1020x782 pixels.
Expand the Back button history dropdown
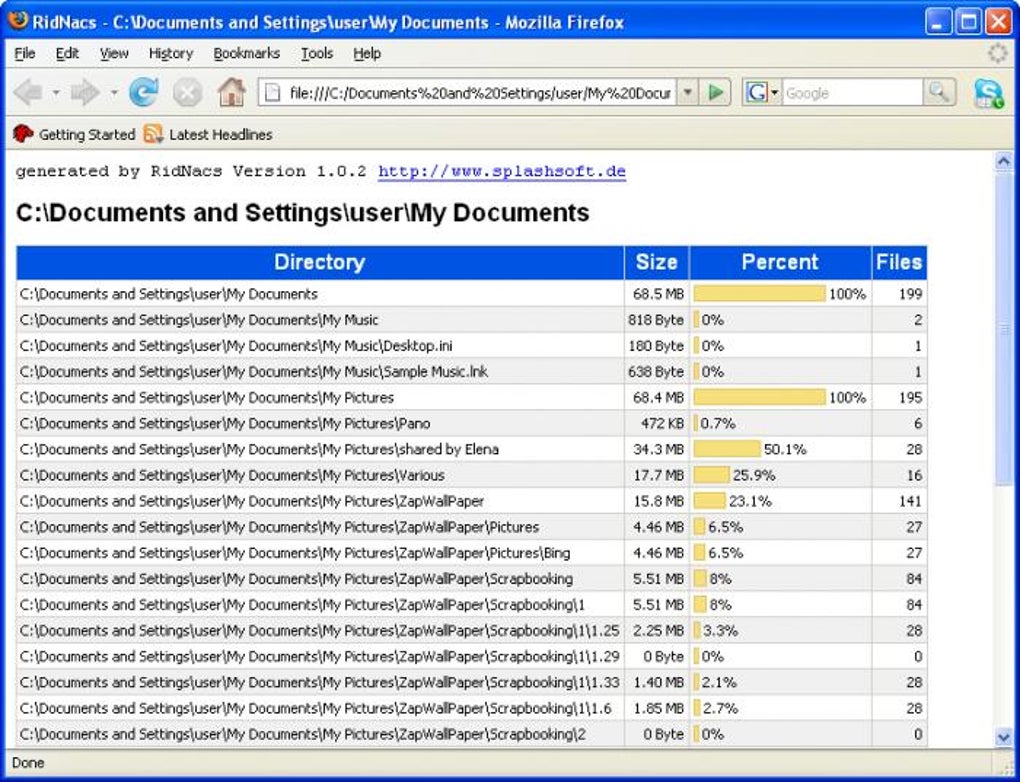(x=56, y=93)
